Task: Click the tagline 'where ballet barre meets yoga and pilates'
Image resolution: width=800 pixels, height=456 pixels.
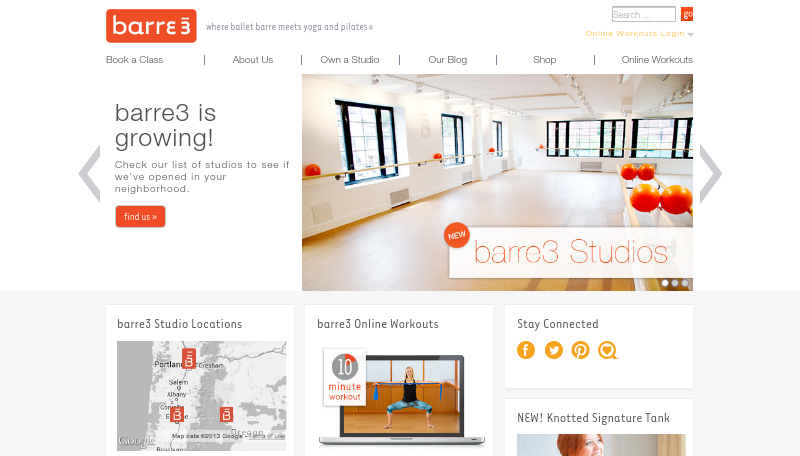Action: [289, 27]
